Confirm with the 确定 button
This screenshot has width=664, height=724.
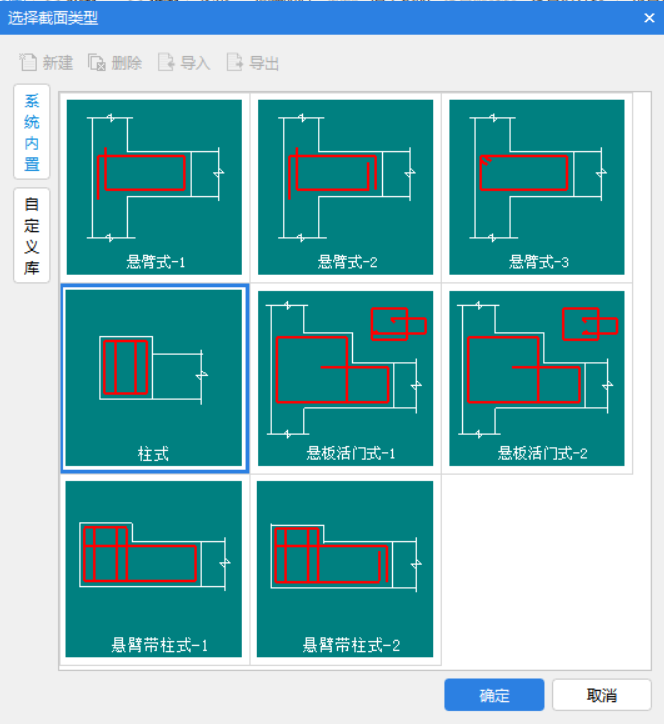pos(494,694)
